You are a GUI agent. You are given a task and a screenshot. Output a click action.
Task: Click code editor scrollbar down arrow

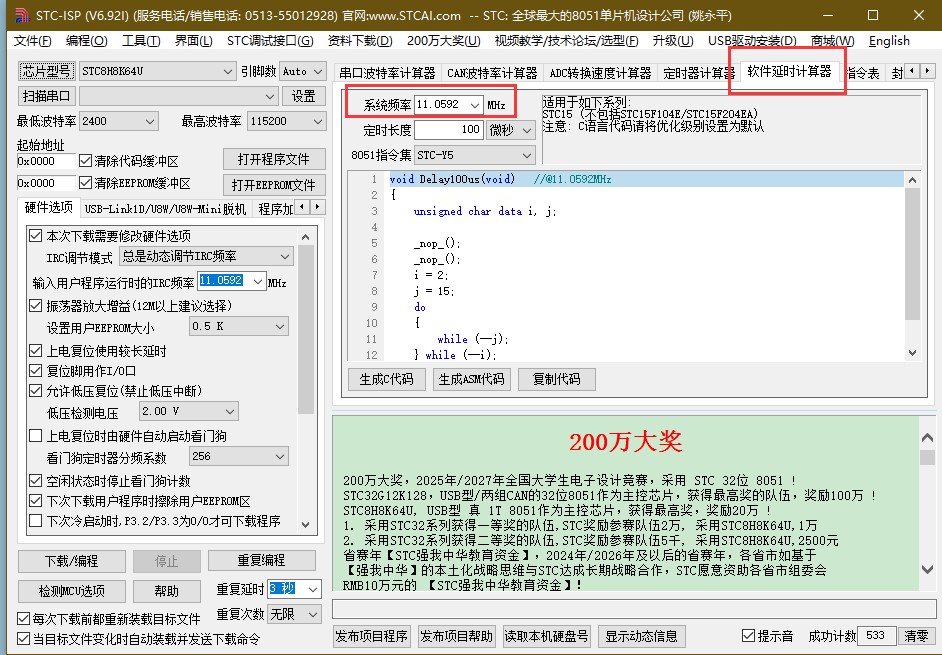click(x=913, y=353)
